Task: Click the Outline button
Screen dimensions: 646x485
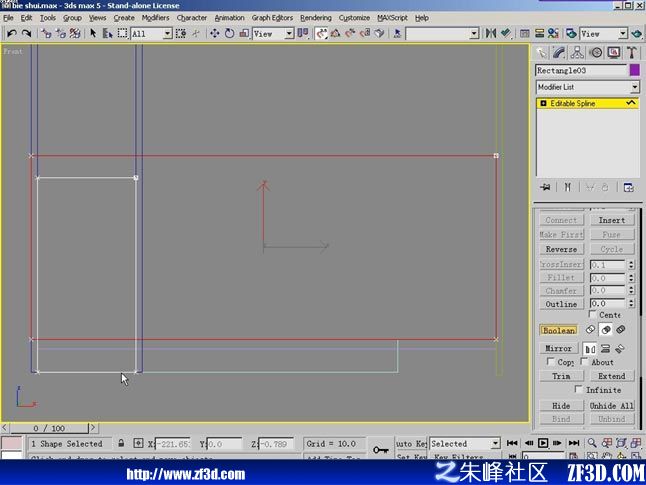Action: tap(561, 304)
